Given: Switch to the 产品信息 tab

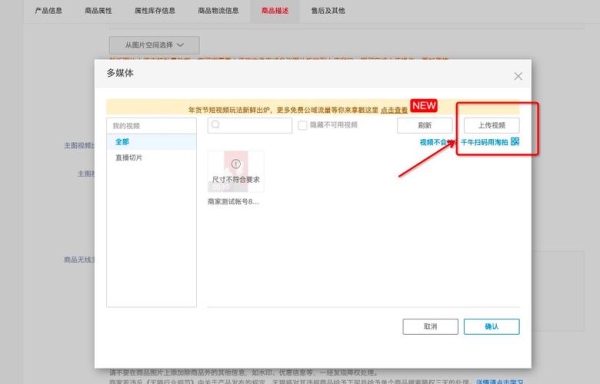Looking at the screenshot, I should pyautogui.click(x=48, y=11).
